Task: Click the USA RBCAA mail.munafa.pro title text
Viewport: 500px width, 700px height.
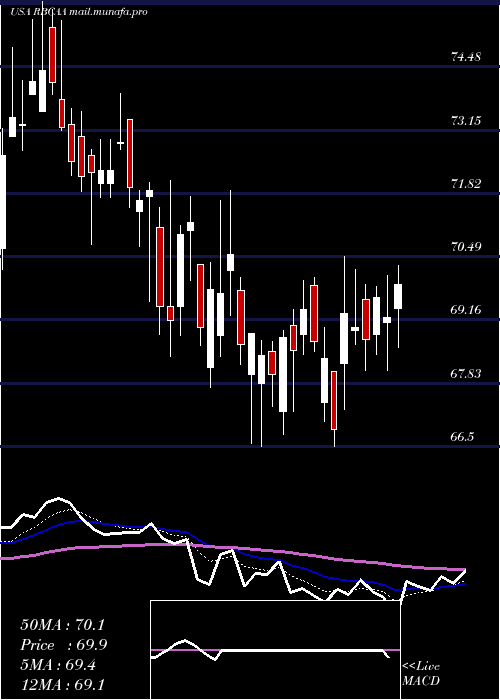Action: point(79,12)
